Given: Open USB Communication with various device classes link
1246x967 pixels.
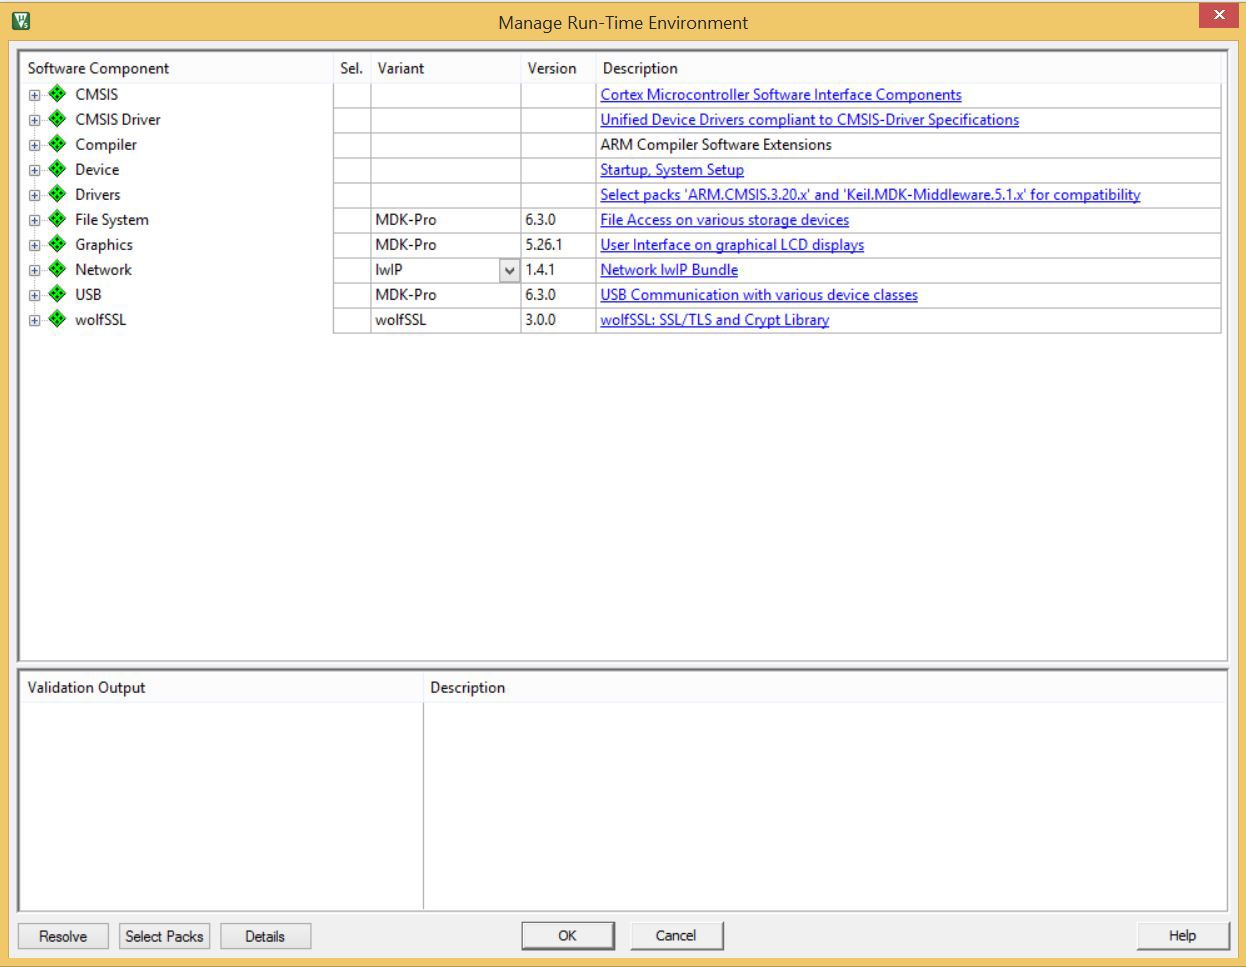Looking at the screenshot, I should pos(759,295).
